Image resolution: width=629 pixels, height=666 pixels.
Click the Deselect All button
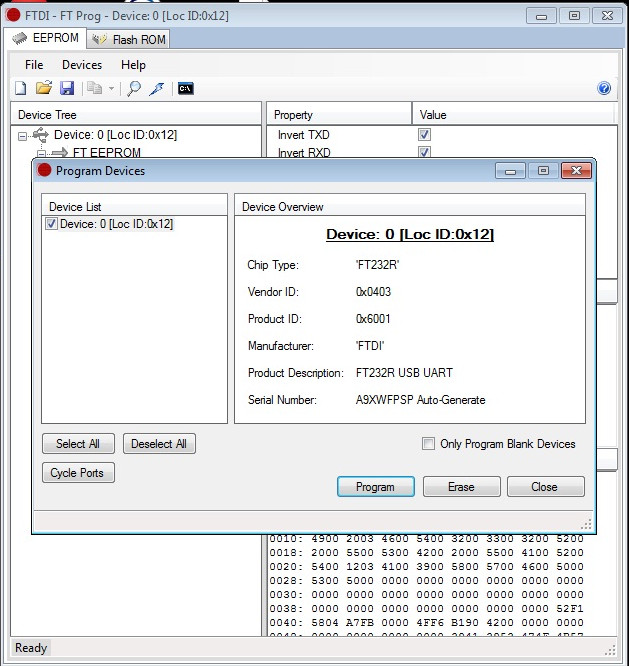[159, 444]
